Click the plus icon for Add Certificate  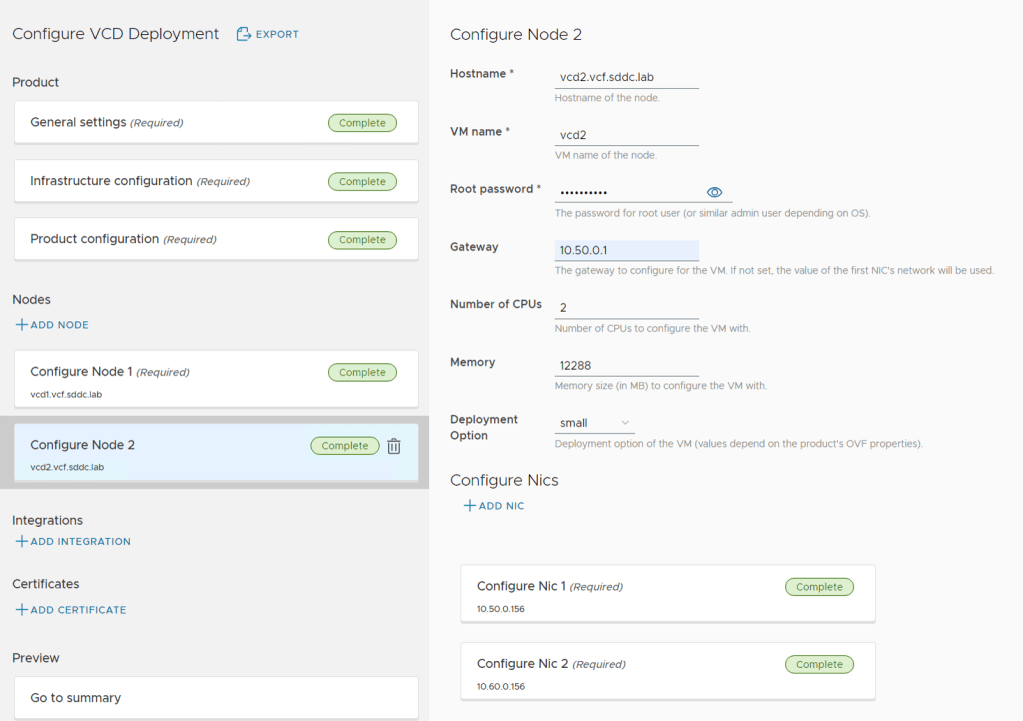tap(21, 610)
